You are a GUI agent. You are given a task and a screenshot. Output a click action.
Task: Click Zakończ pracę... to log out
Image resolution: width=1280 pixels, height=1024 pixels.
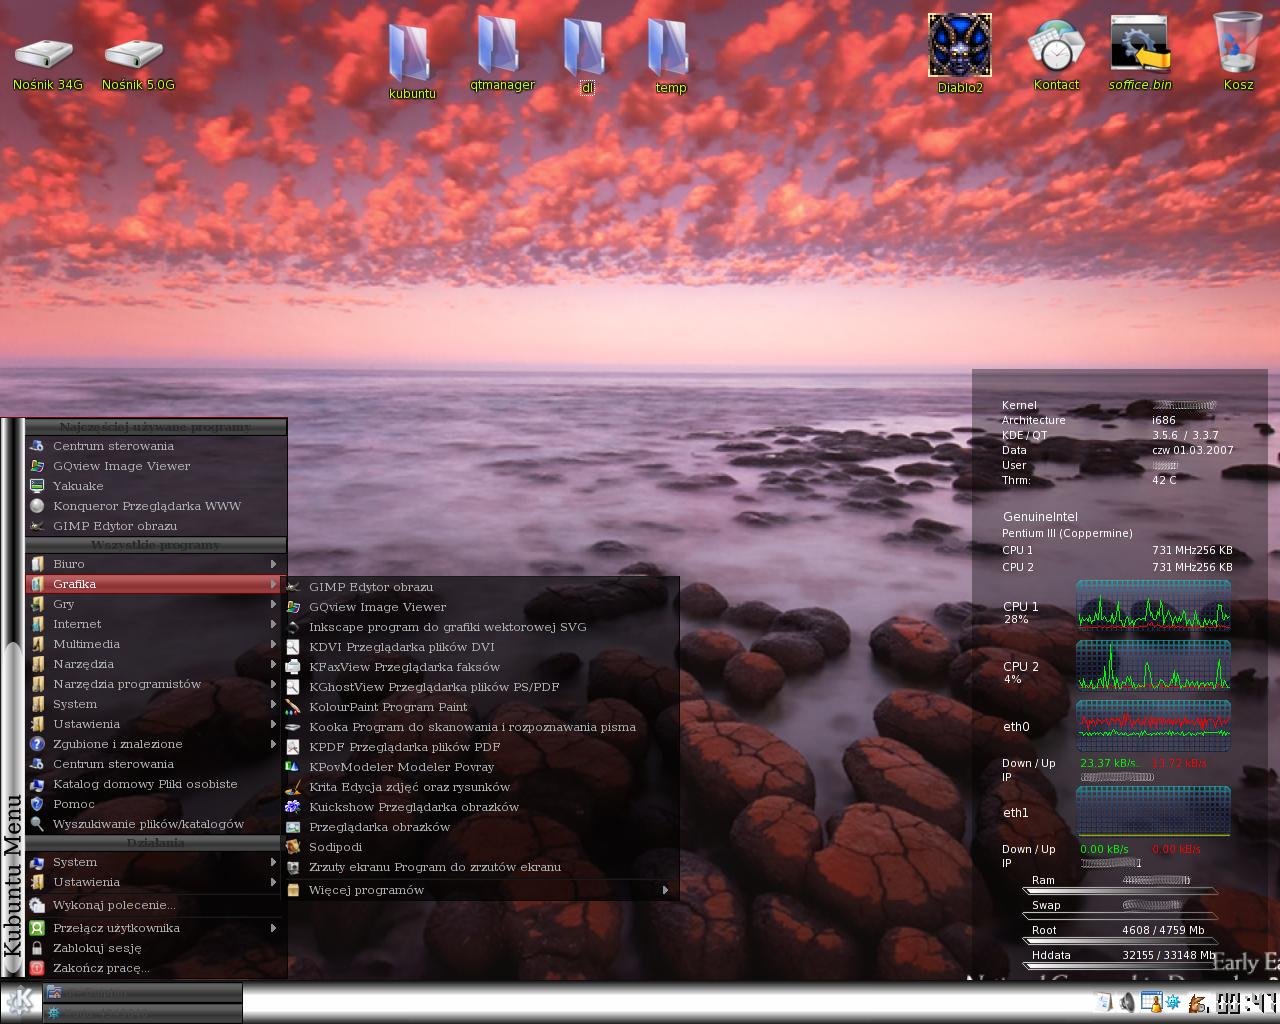[154, 968]
